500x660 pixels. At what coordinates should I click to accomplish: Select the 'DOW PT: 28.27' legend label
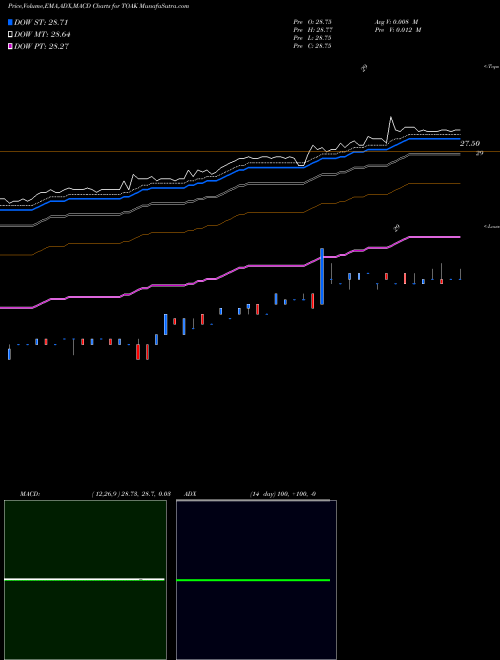(41, 46)
